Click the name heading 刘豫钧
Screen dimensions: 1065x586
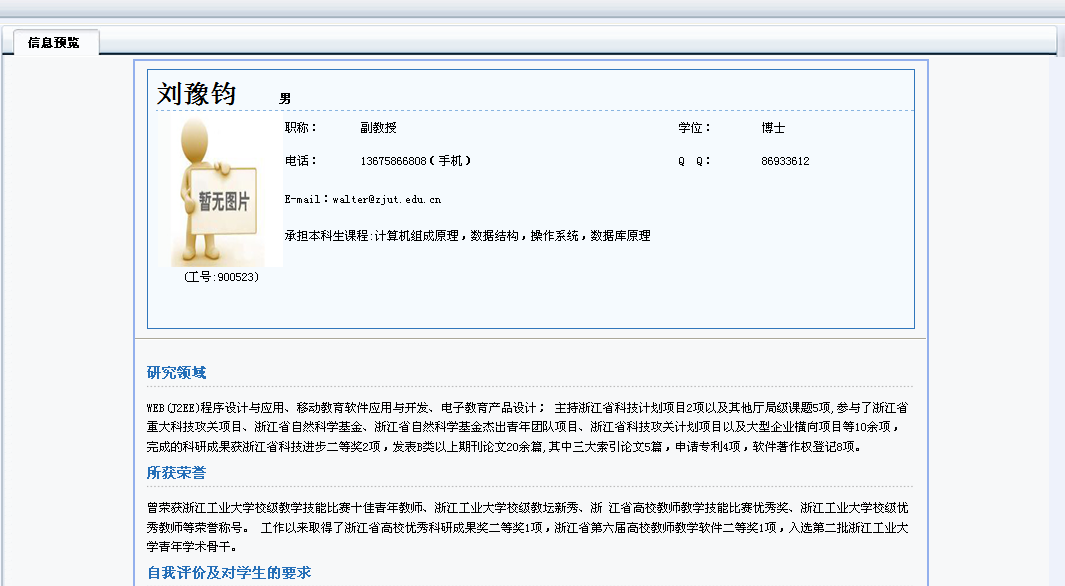pyautogui.click(x=197, y=94)
